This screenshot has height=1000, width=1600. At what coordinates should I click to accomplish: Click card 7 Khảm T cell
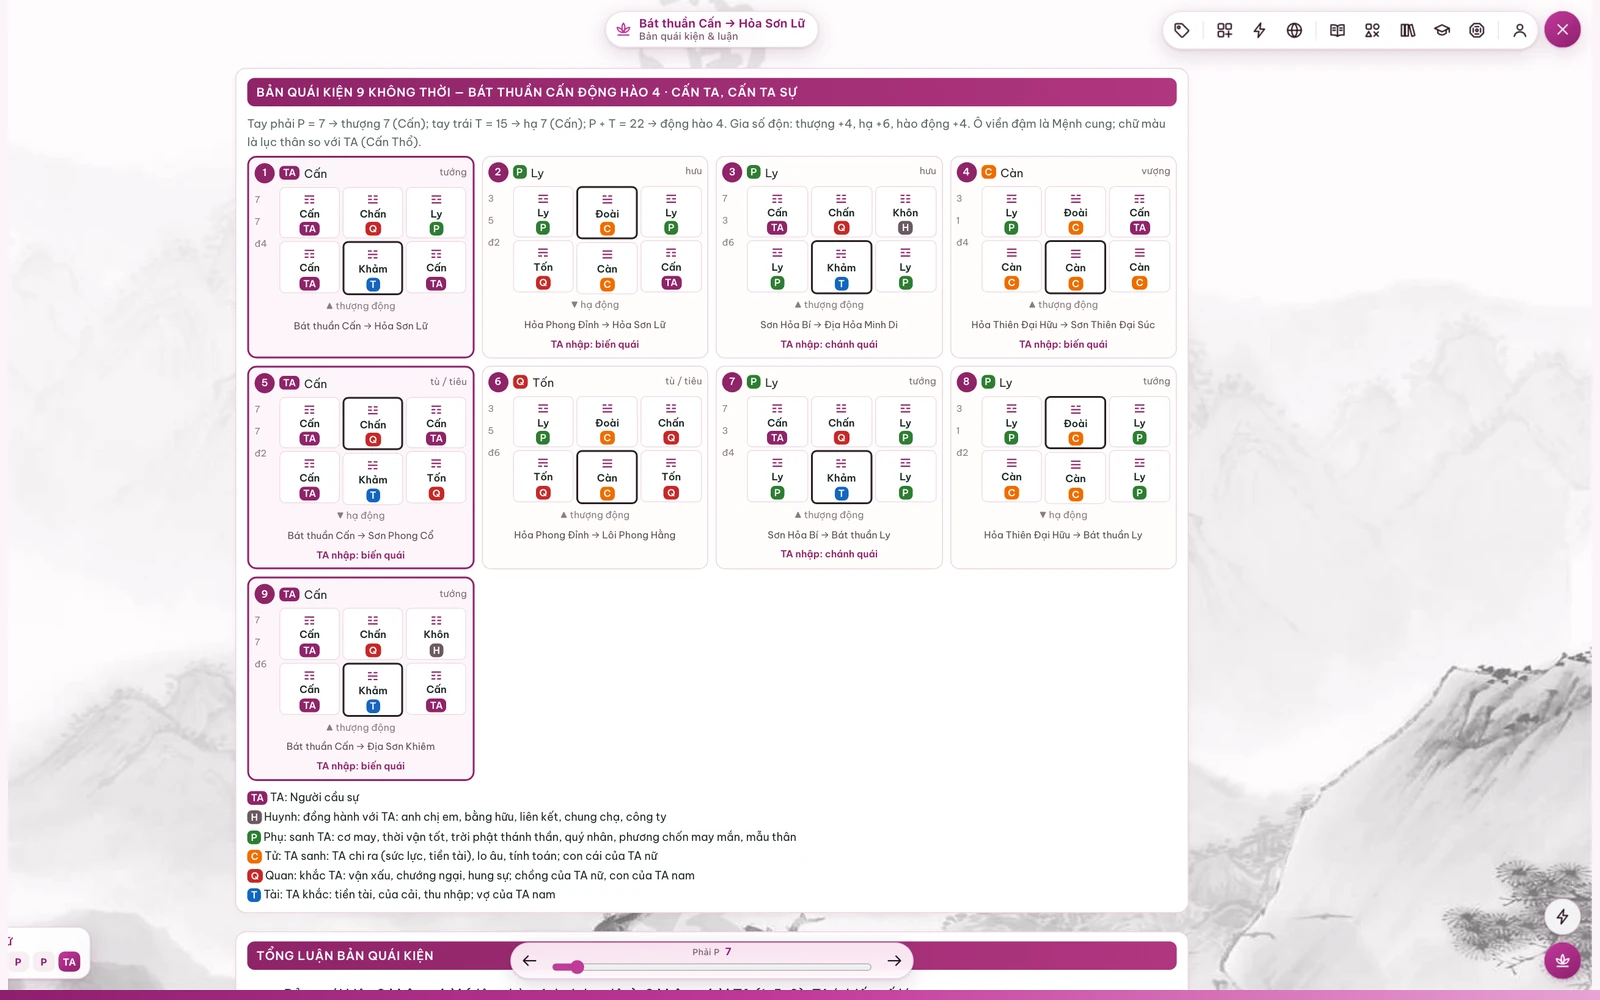click(x=841, y=477)
